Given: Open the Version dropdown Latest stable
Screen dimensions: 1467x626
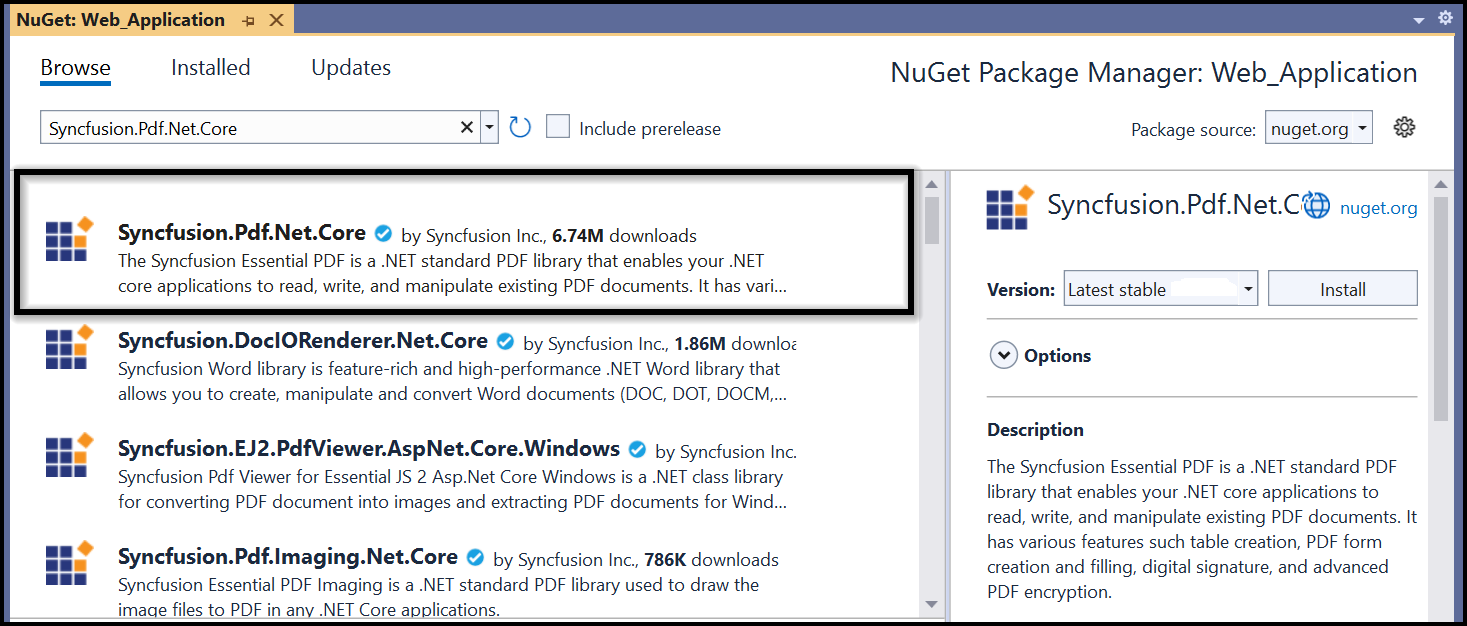Looking at the screenshot, I should pyautogui.click(x=1161, y=289).
